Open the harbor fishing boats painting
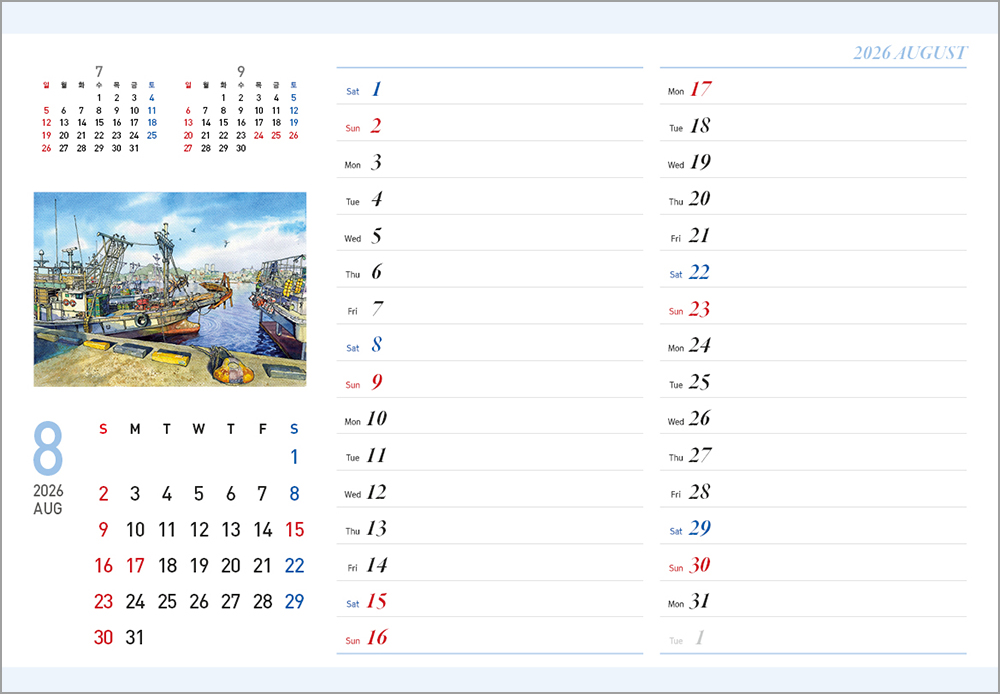 click(170, 289)
